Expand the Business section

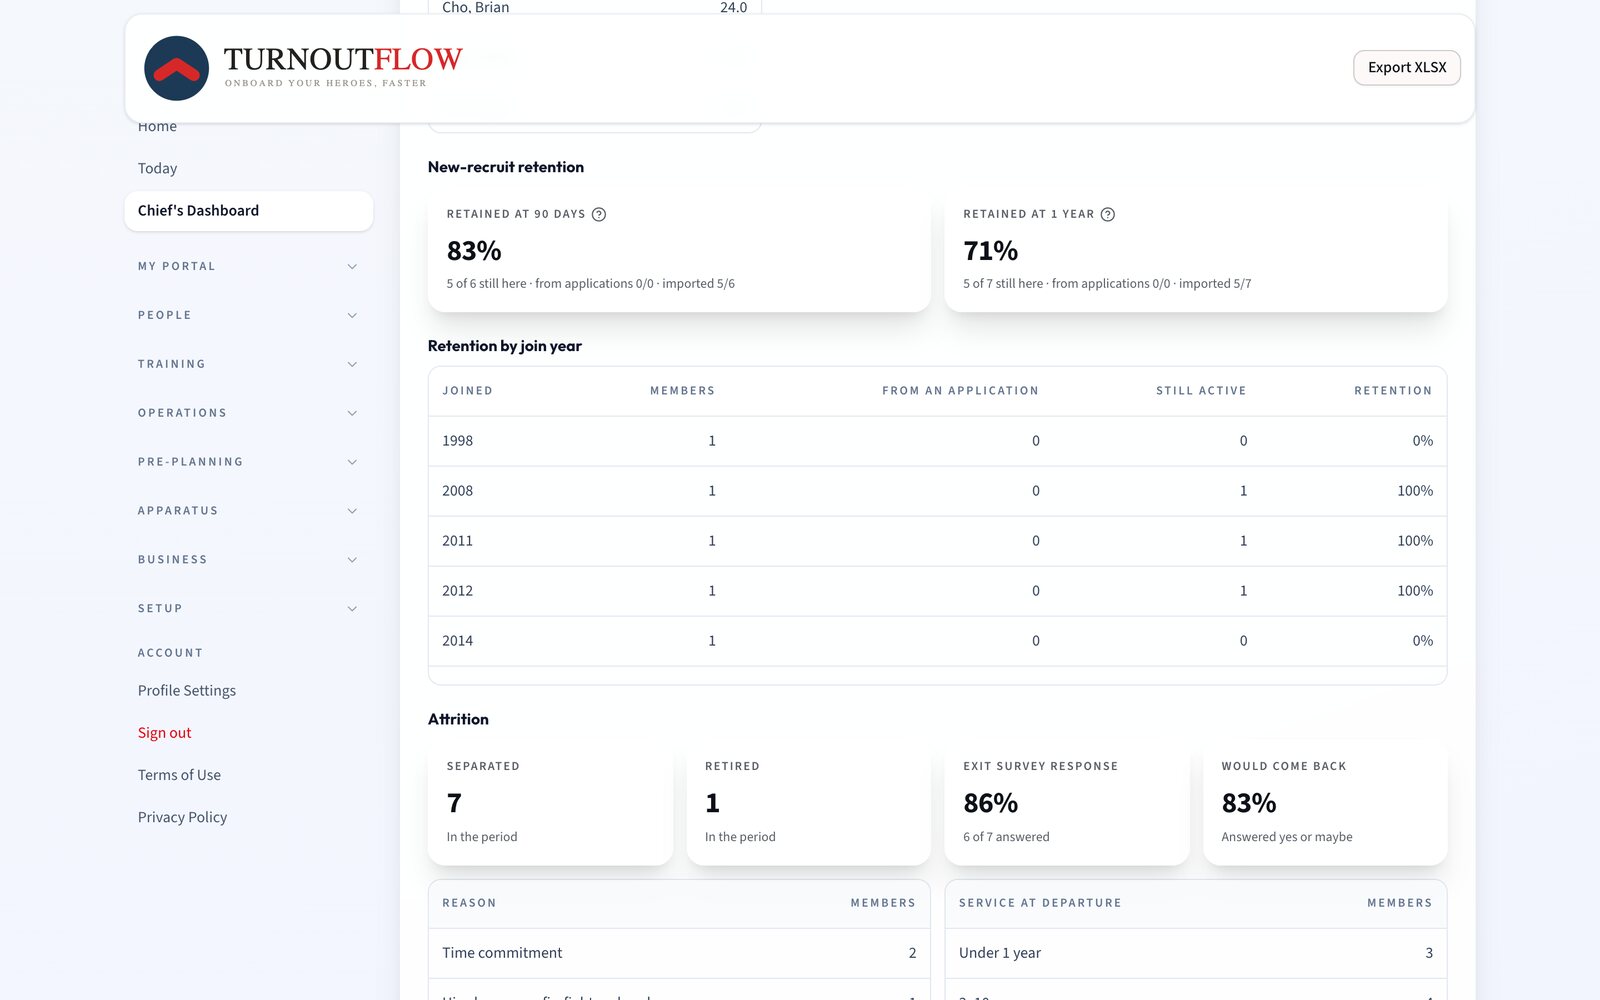248,560
